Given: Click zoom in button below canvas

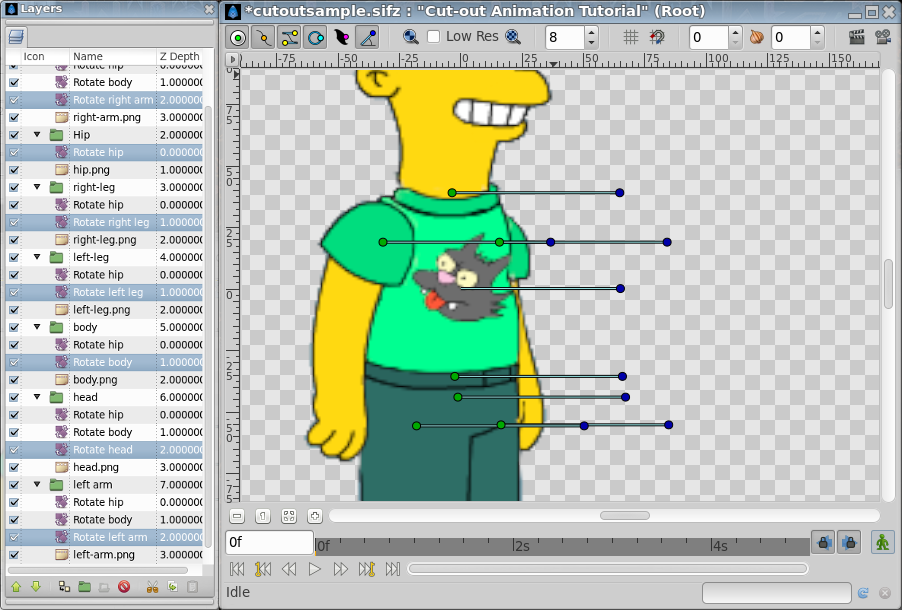Looking at the screenshot, I should pos(315,516).
